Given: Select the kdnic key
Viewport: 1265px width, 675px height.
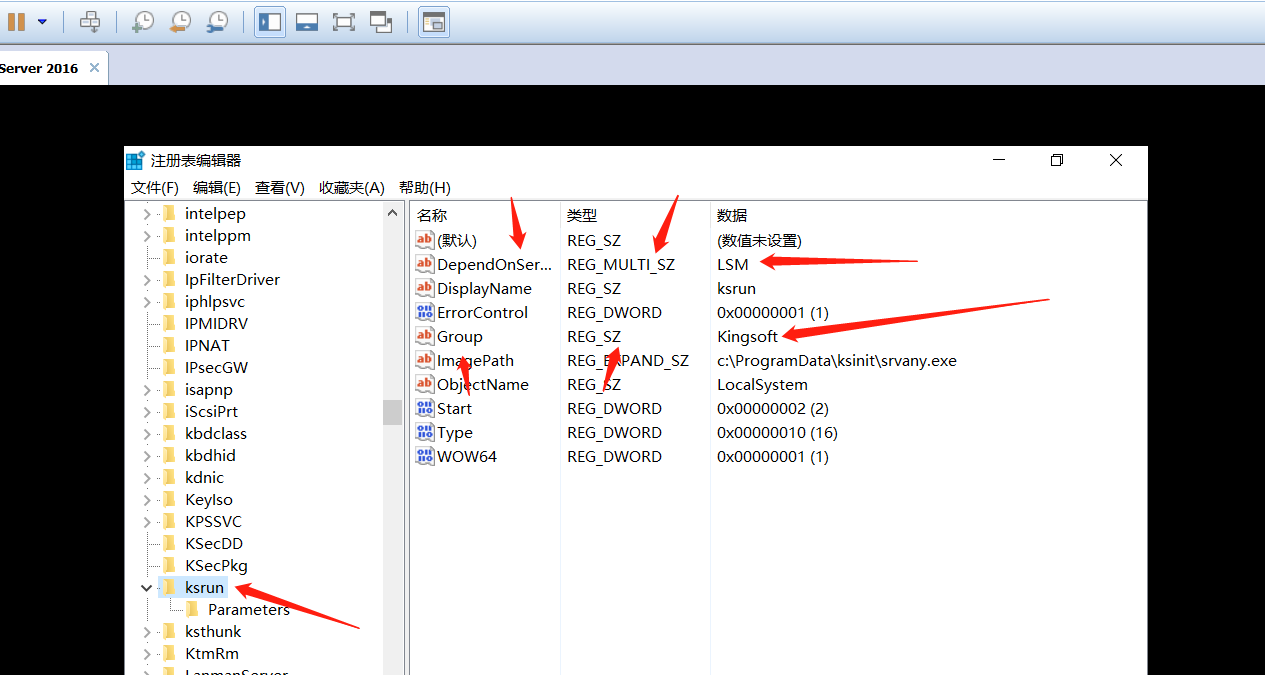Looking at the screenshot, I should [x=204, y=478].
